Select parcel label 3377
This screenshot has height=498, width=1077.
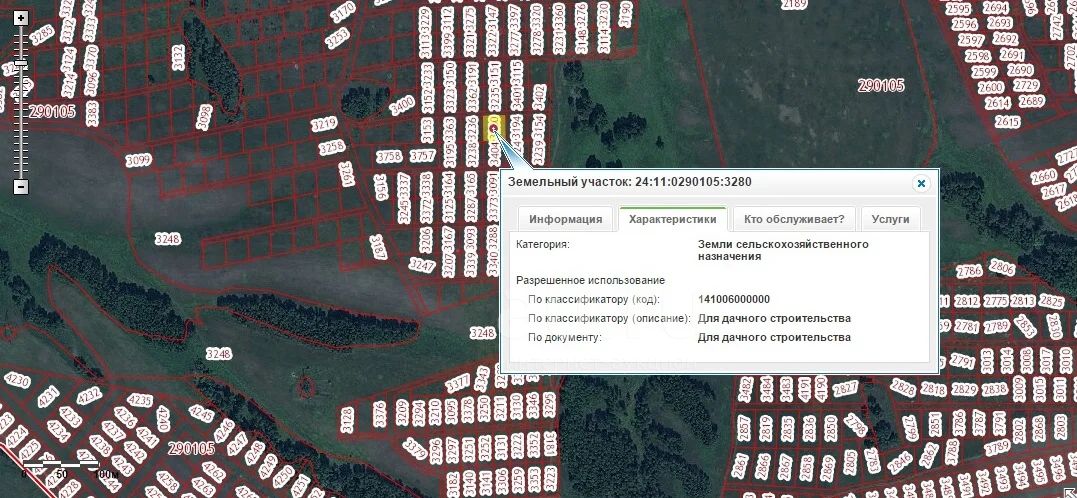click(457, 383)
